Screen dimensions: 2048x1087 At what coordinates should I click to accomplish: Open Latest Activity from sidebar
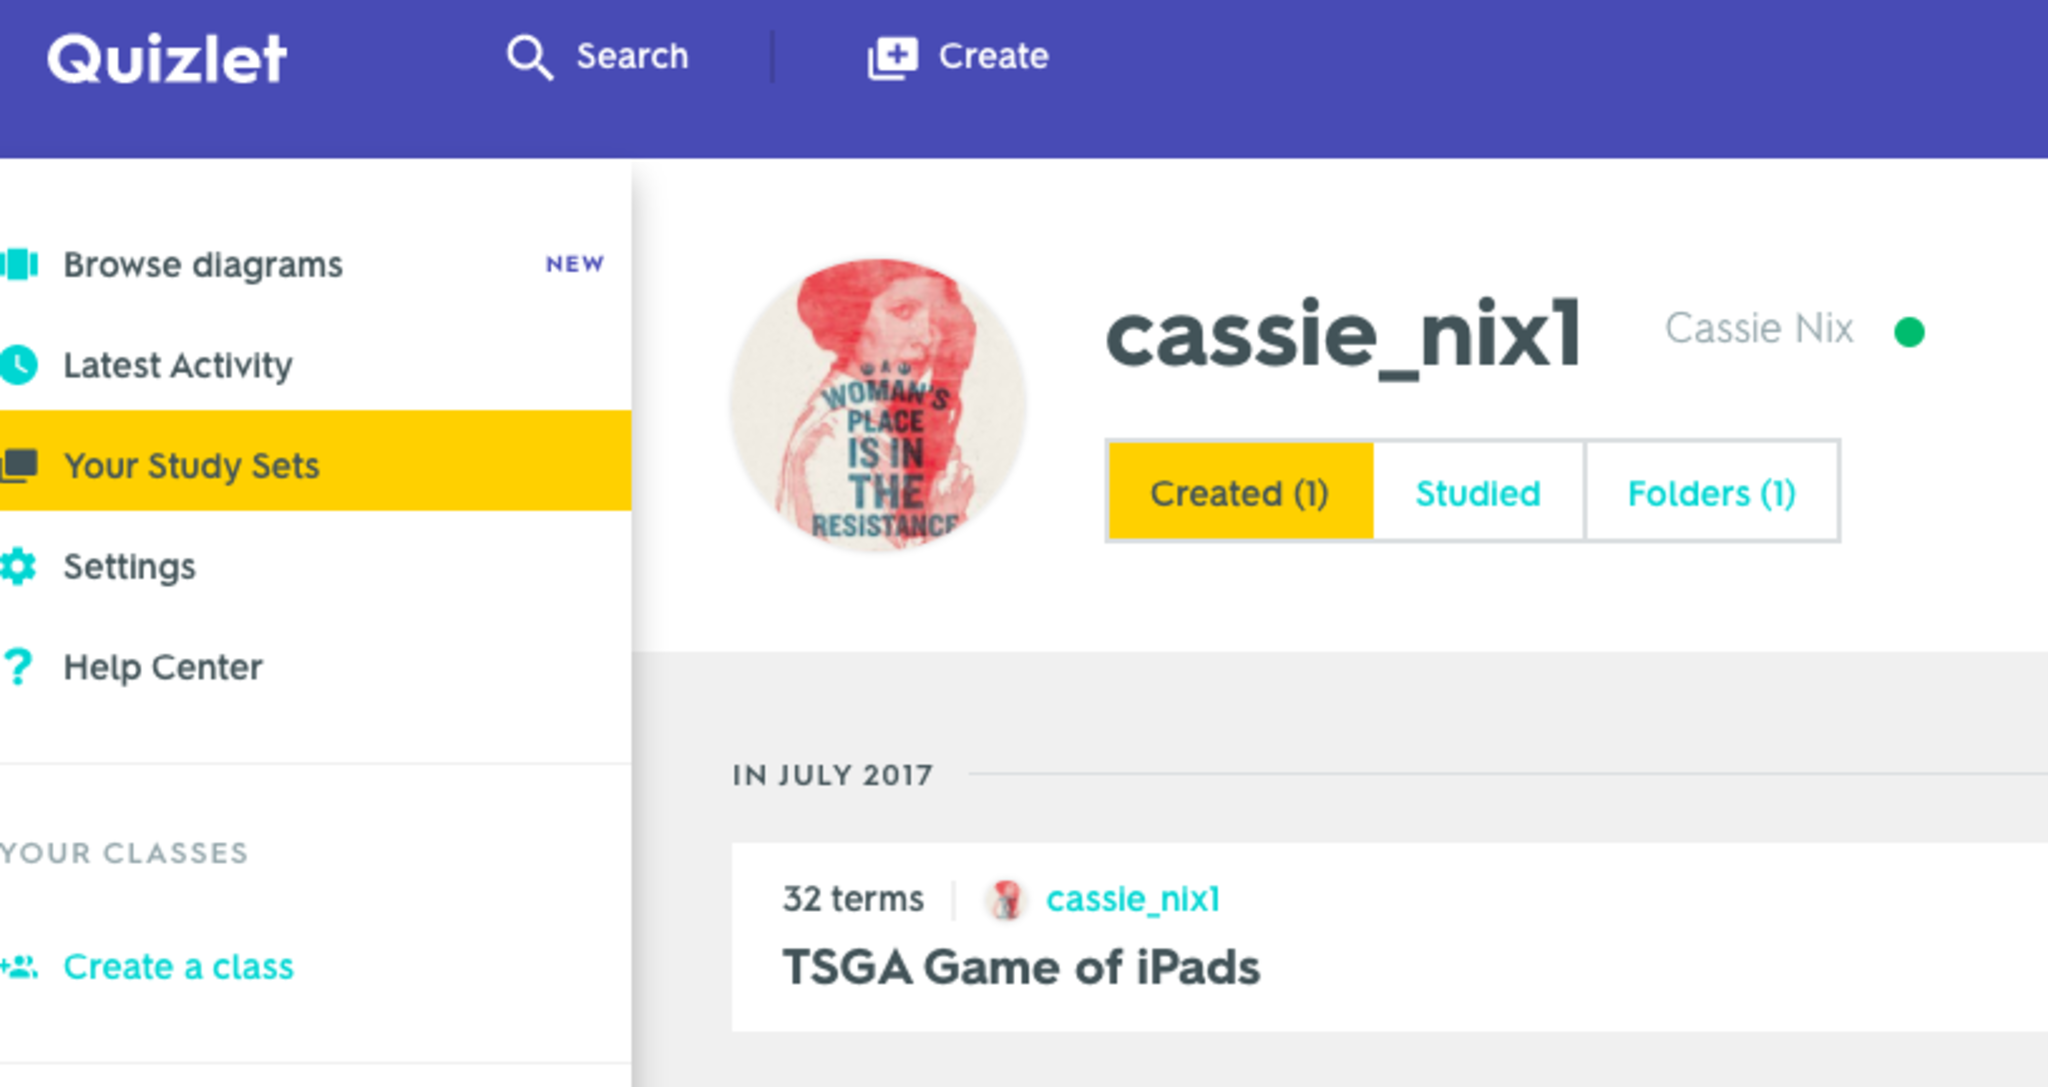pyautogui.click(x=178, y=366)
